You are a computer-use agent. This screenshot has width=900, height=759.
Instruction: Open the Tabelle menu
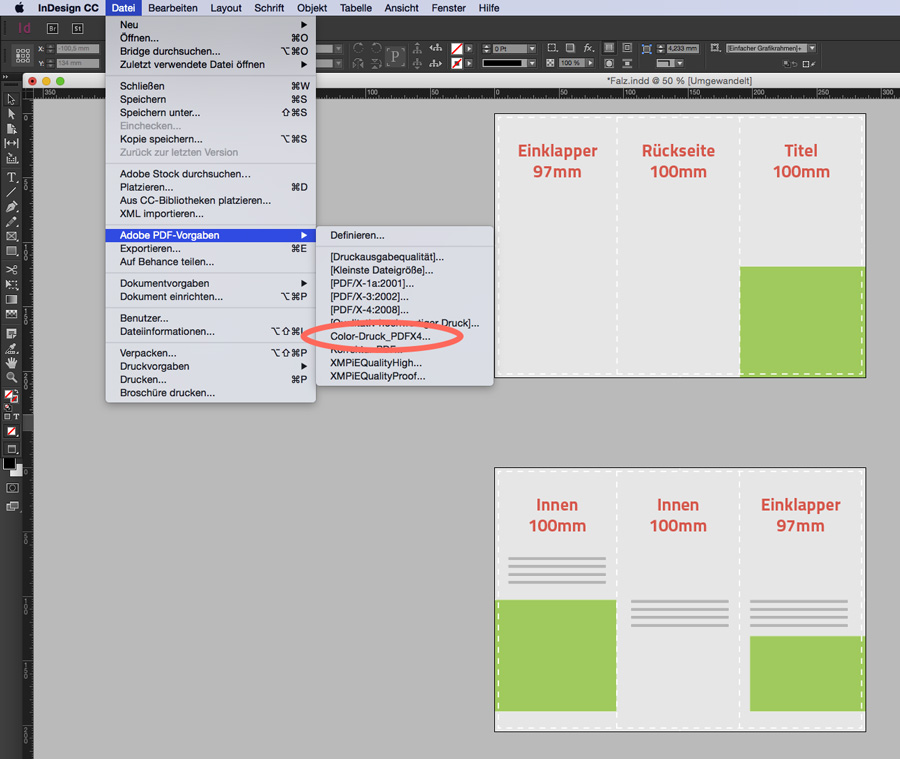356,8
